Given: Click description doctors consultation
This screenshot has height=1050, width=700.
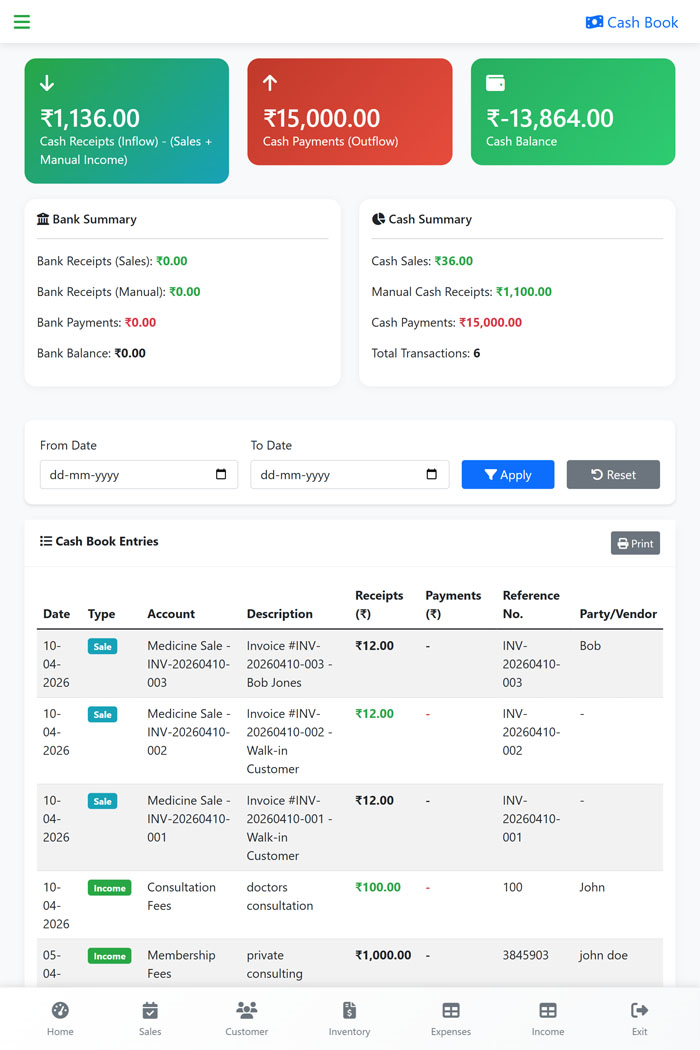Looking at the screenshot, I should (x=280, y=897).
